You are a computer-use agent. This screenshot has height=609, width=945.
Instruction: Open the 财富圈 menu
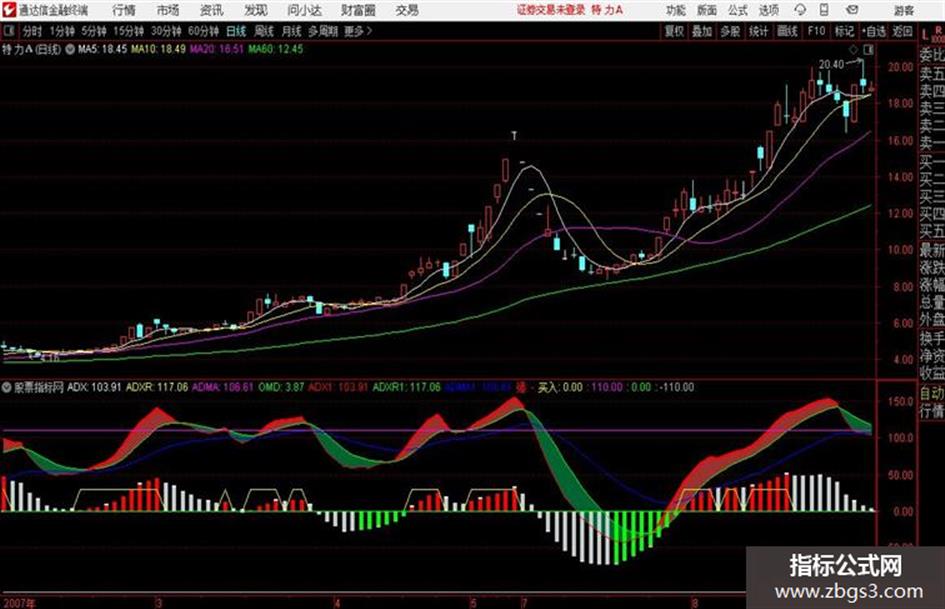(358, 10)
